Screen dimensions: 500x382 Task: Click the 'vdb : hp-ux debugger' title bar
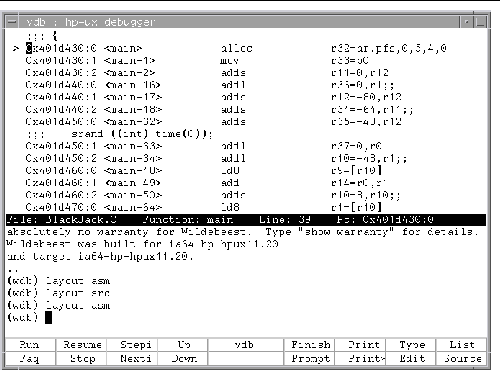239,22
